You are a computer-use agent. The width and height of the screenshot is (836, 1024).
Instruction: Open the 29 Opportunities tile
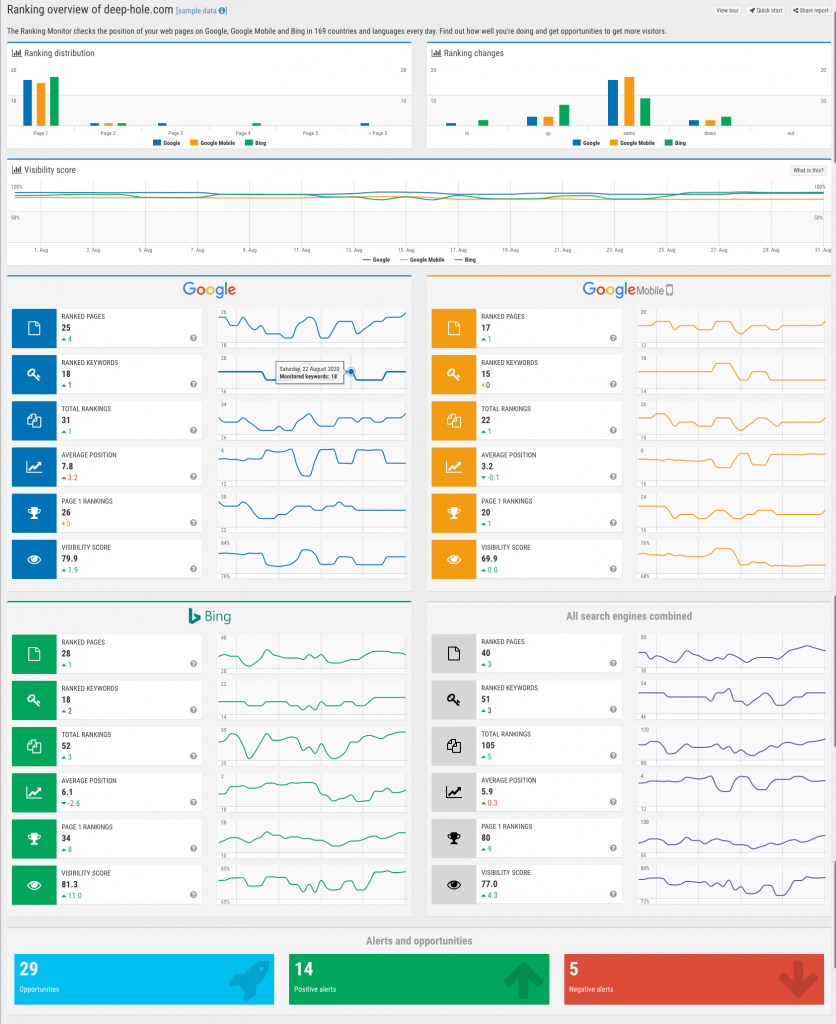pyautogui.click(x=144, y=980)
